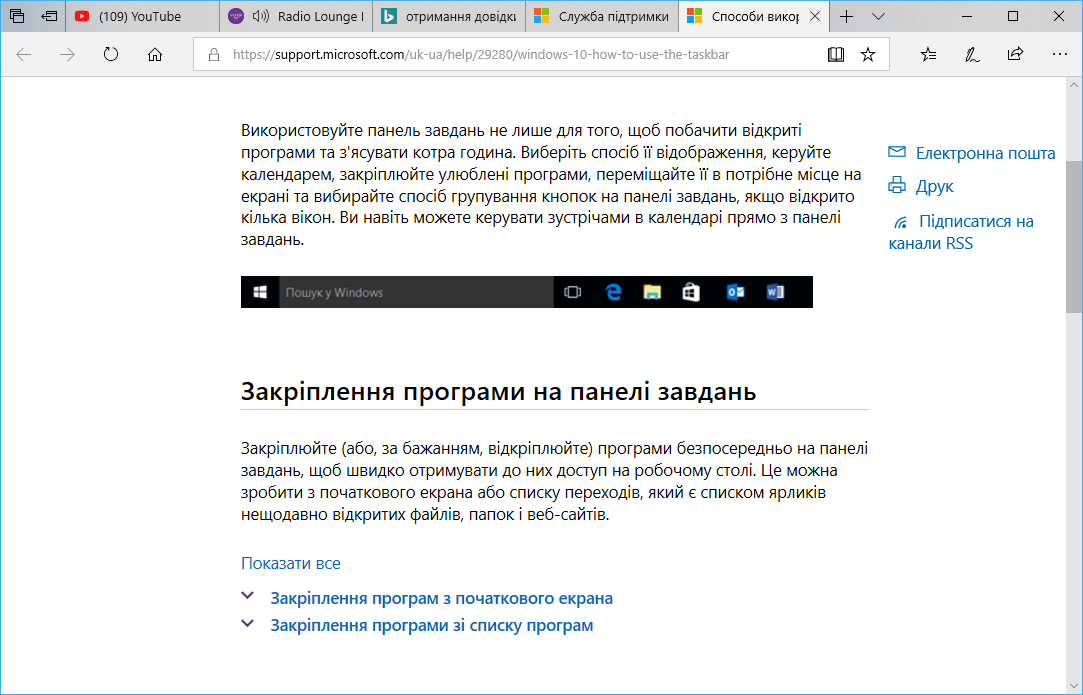Set these tabs aside icon

coord(49,16)
